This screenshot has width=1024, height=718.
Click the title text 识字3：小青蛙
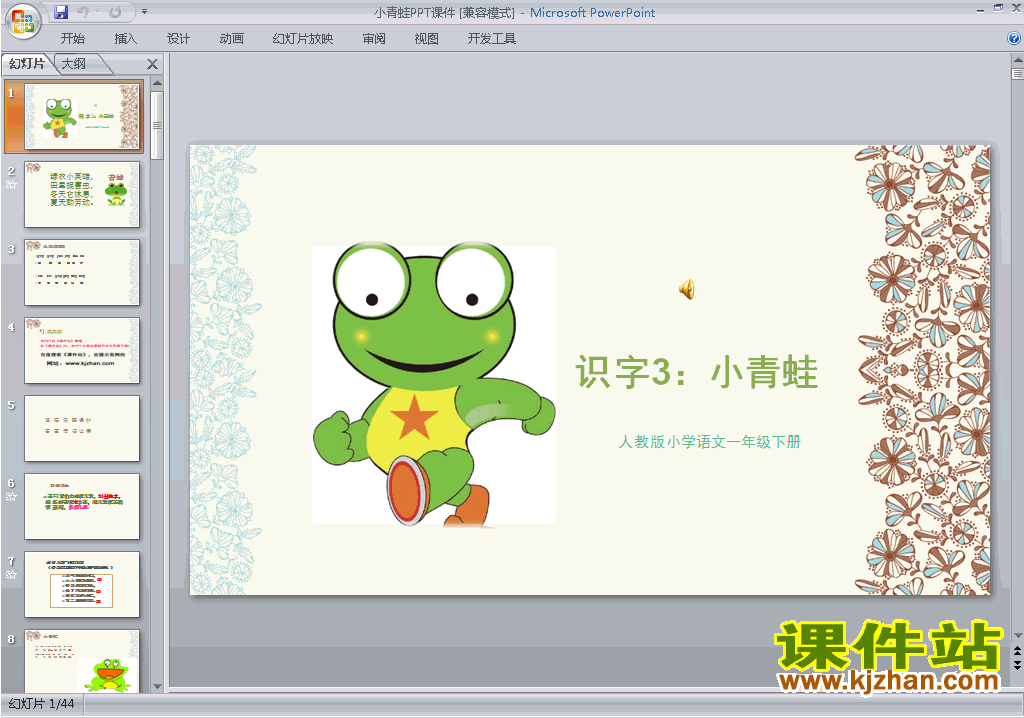coord(696,372)
